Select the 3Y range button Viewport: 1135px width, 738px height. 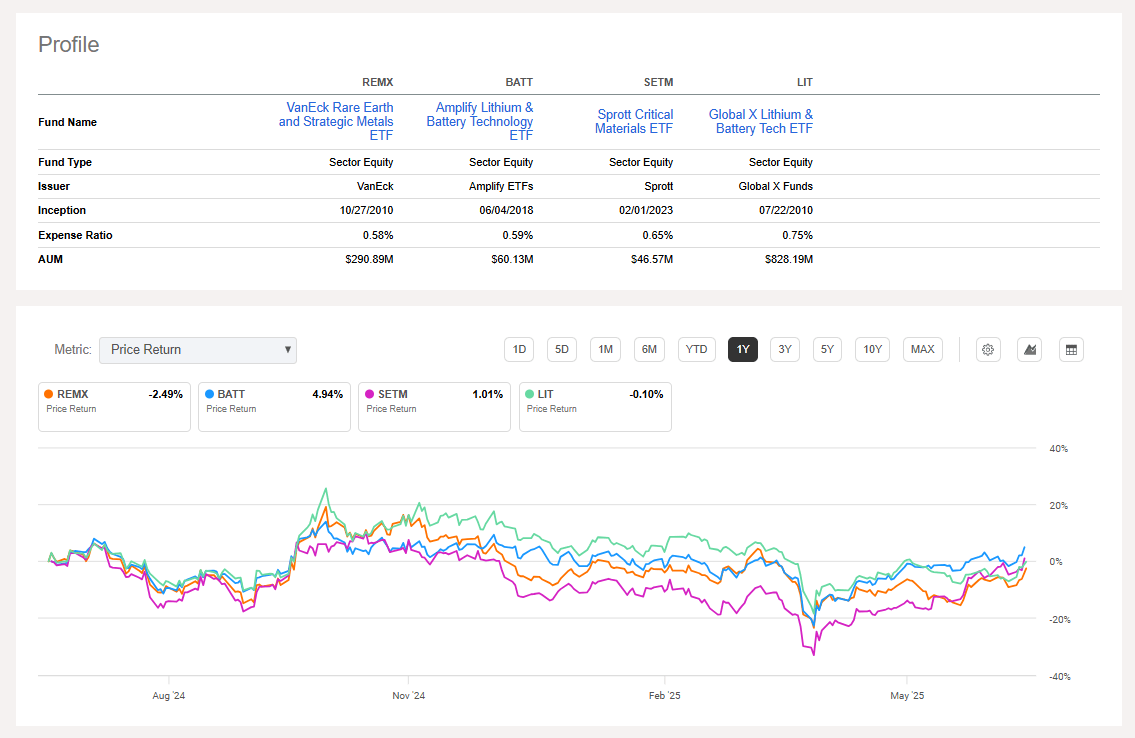pos(784,349)
